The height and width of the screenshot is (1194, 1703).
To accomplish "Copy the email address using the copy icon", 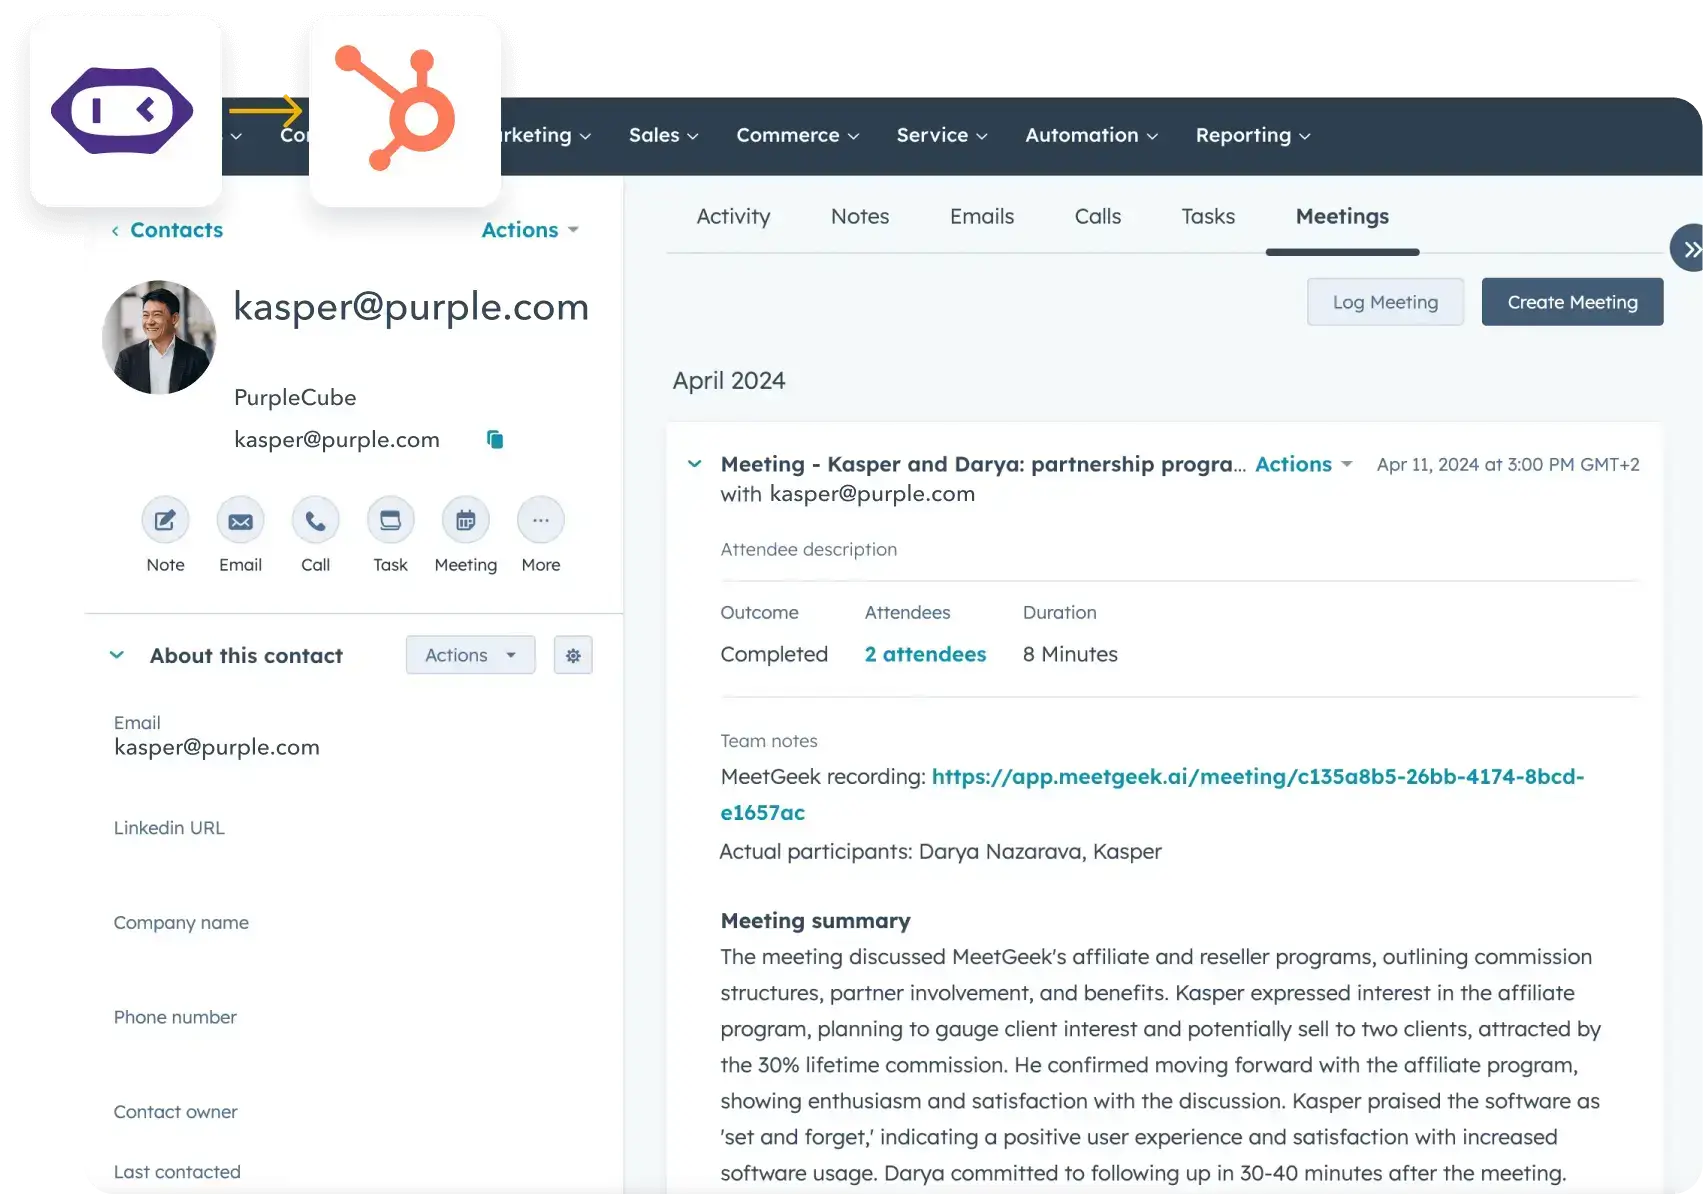I will click(495, 439).
